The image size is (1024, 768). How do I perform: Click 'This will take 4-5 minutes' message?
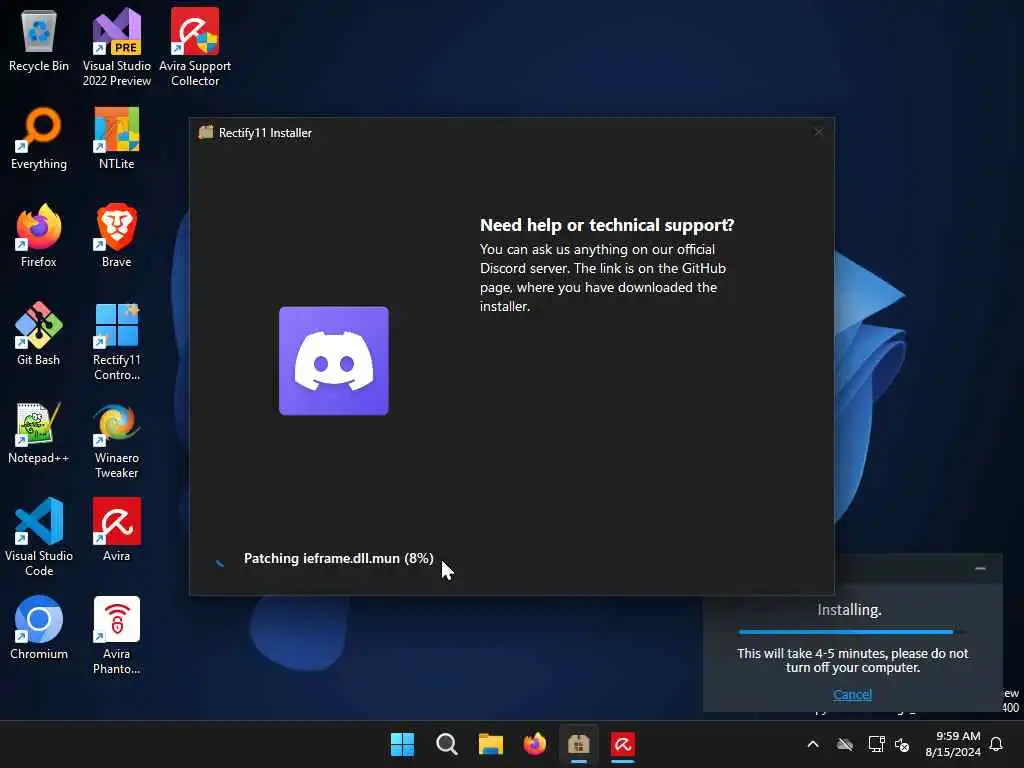[852, 660]
